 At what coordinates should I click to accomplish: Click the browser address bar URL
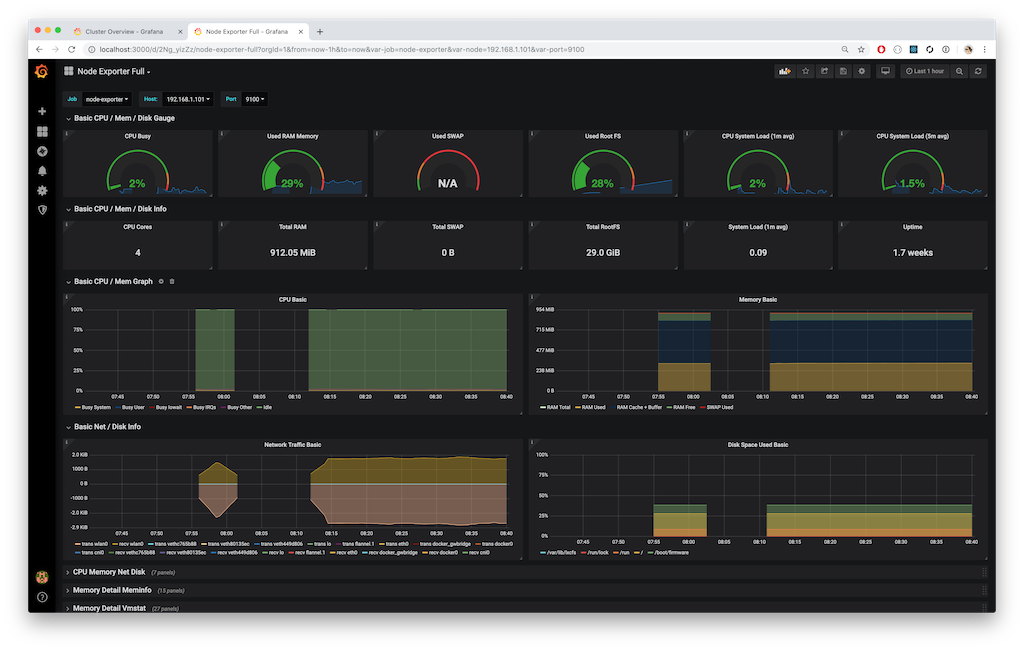click(x=342, y=50)
